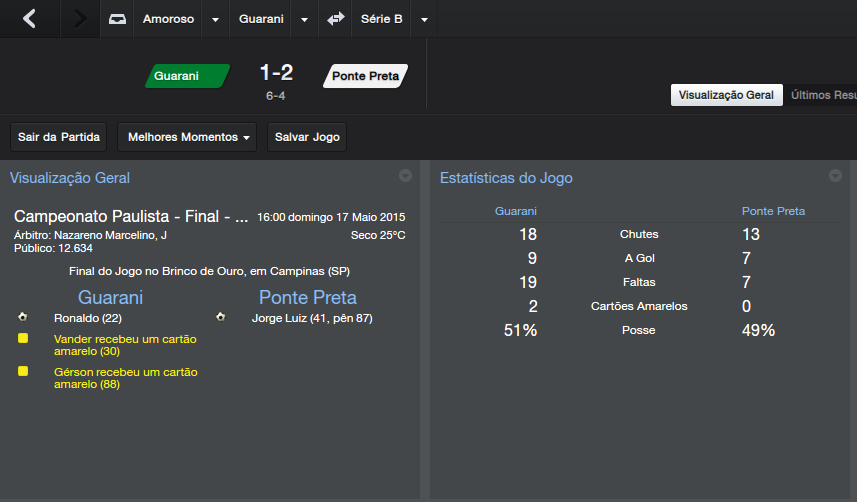The image size is (857, 502).
Task: Click the green Guarani team badge
Action: pyautogui.click(x=186, y=76)
